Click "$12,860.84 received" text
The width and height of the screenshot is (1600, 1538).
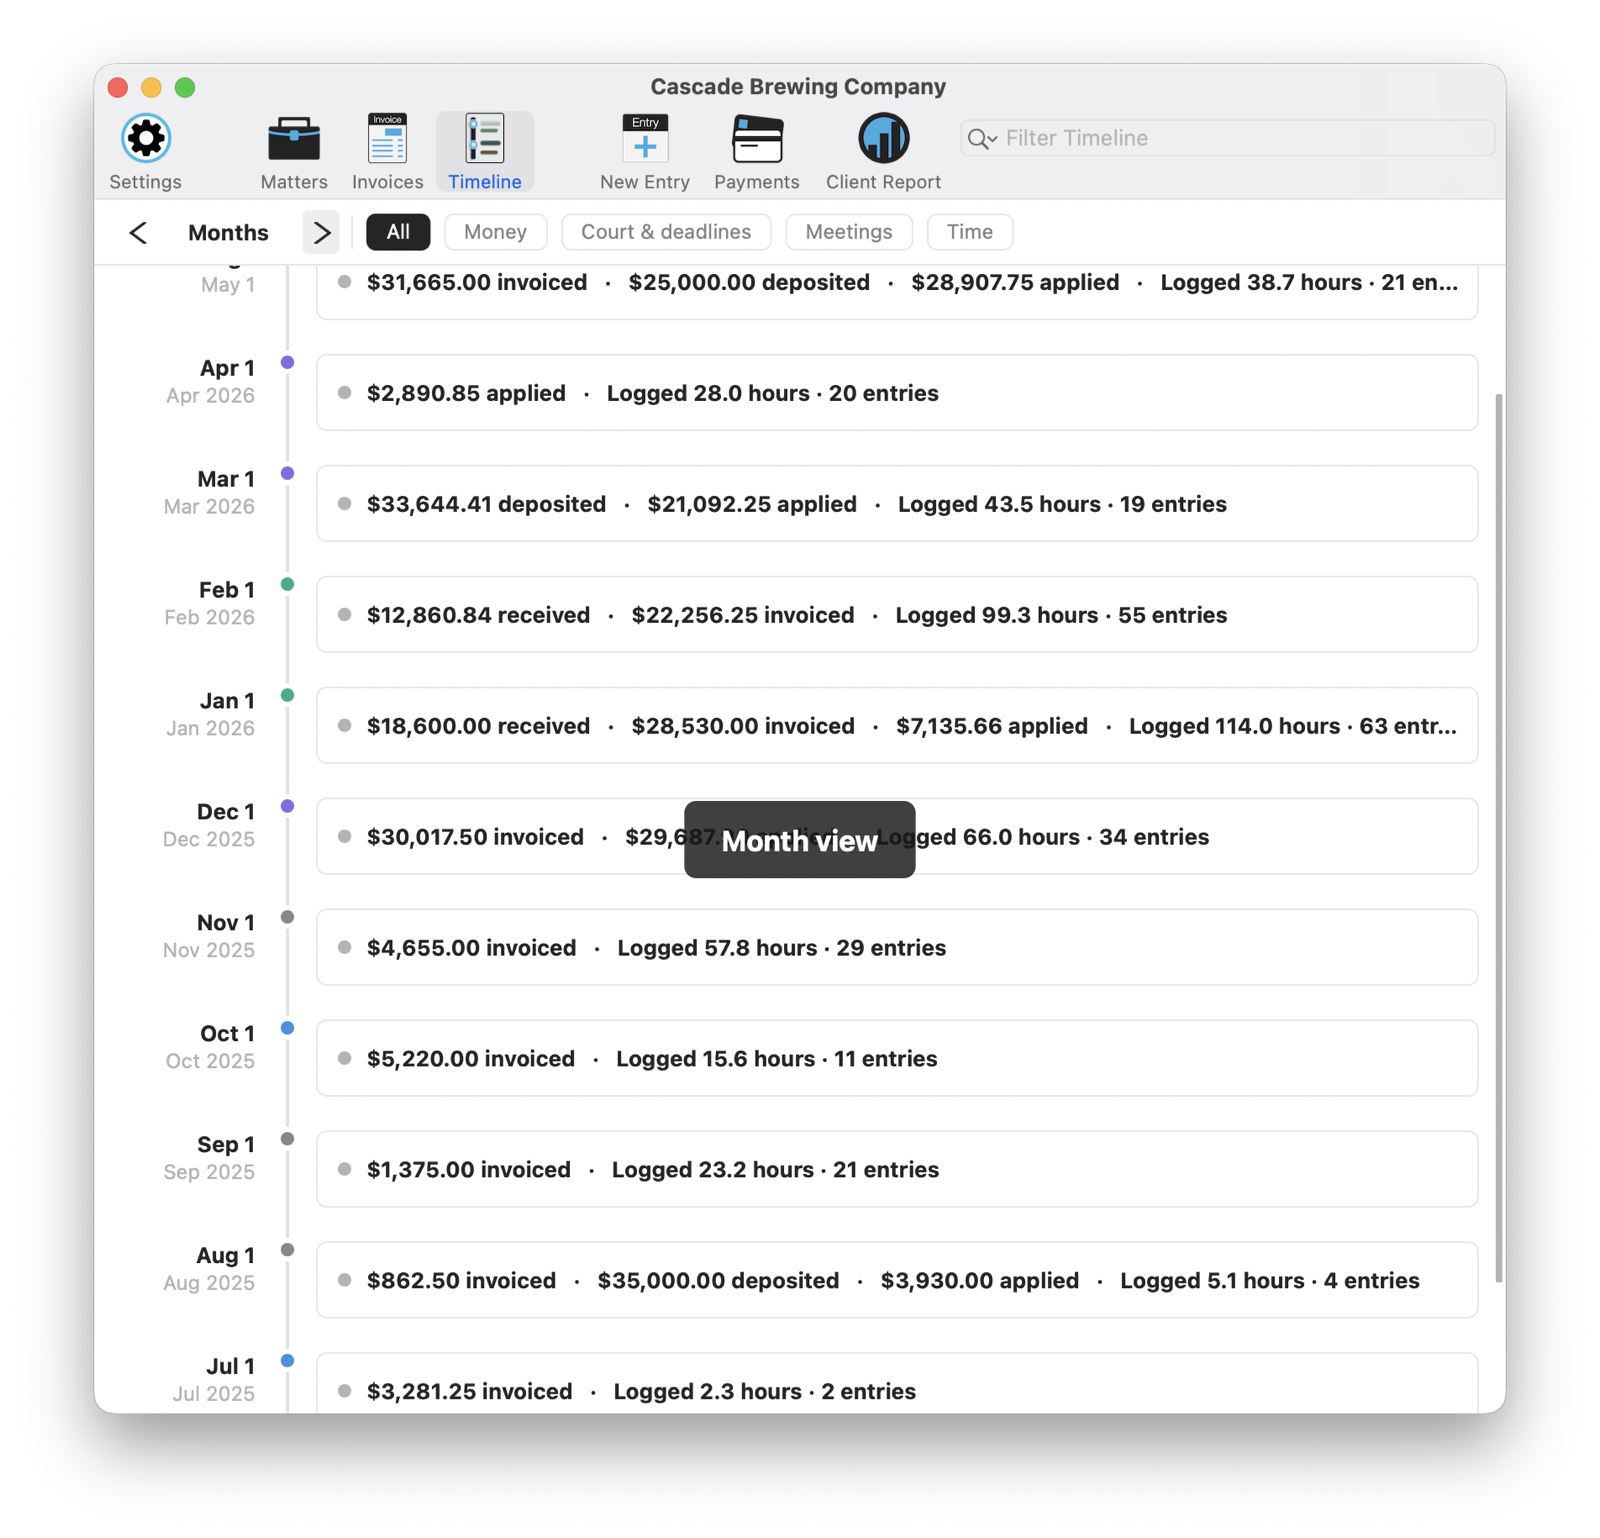pyautogui.click(x=478, y=616)
